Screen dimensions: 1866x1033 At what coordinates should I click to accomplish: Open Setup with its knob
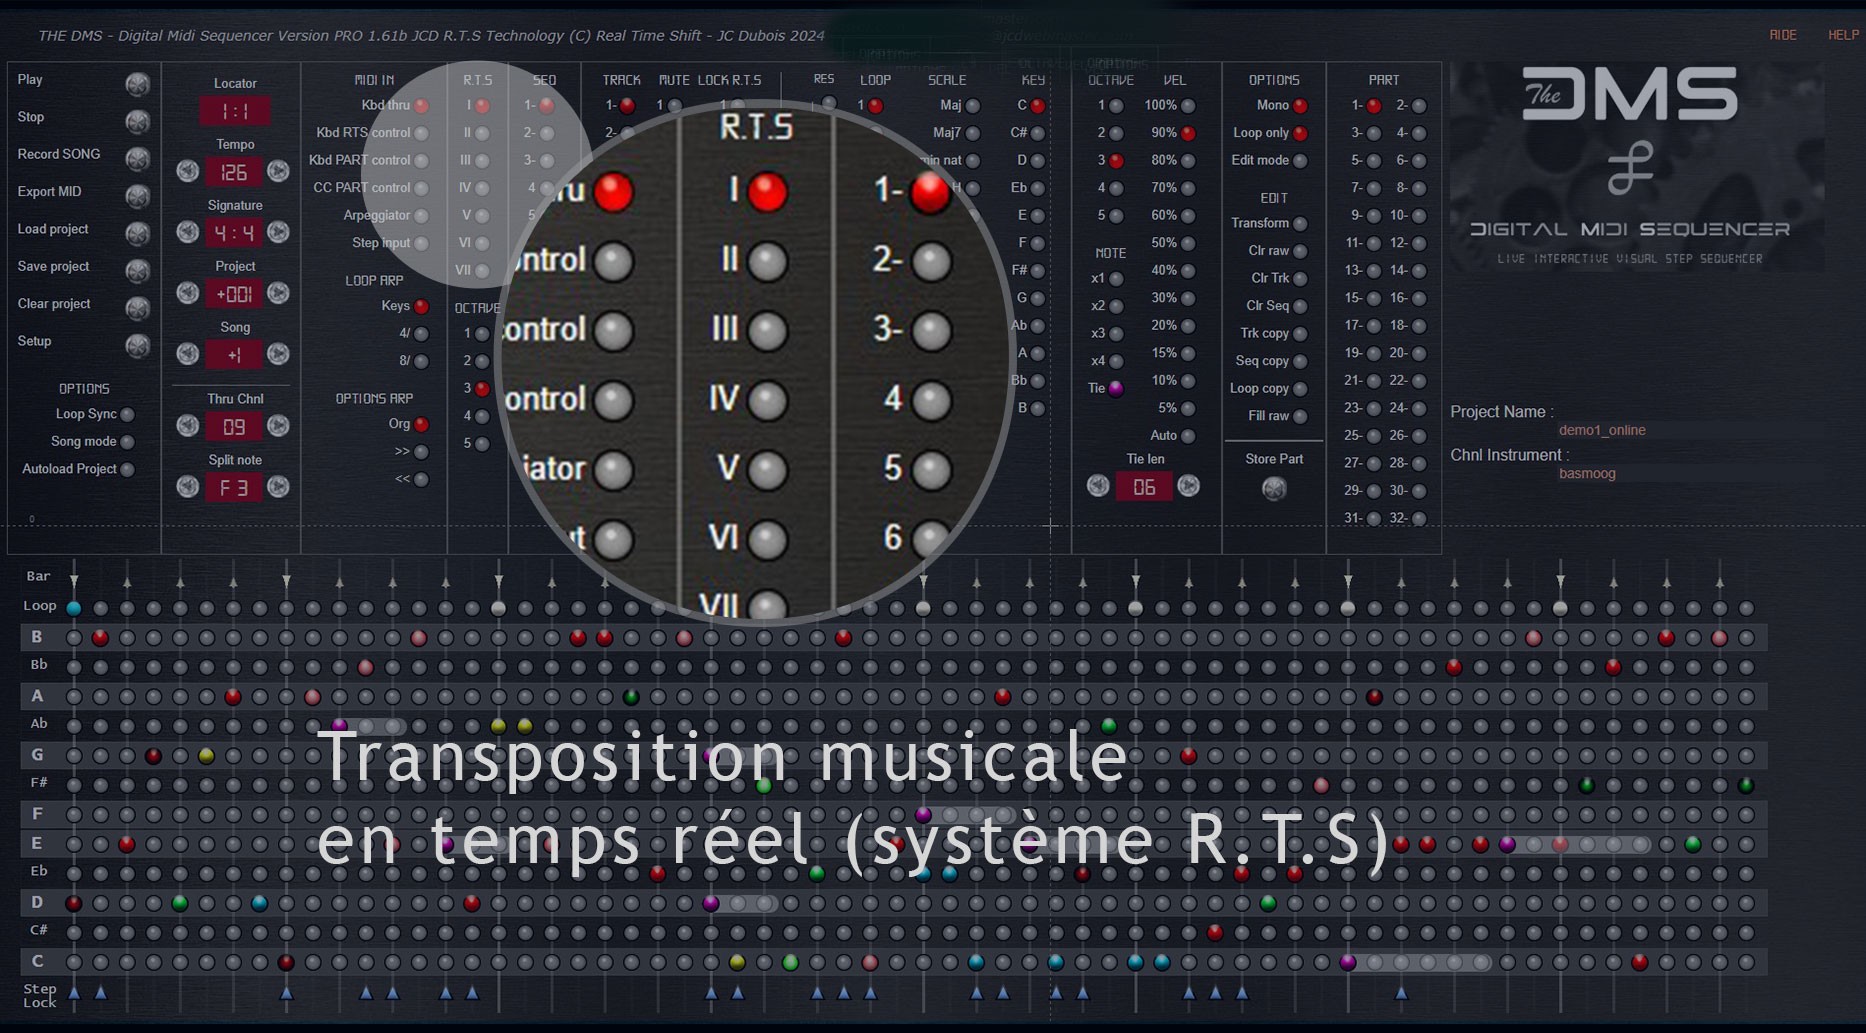138,346
